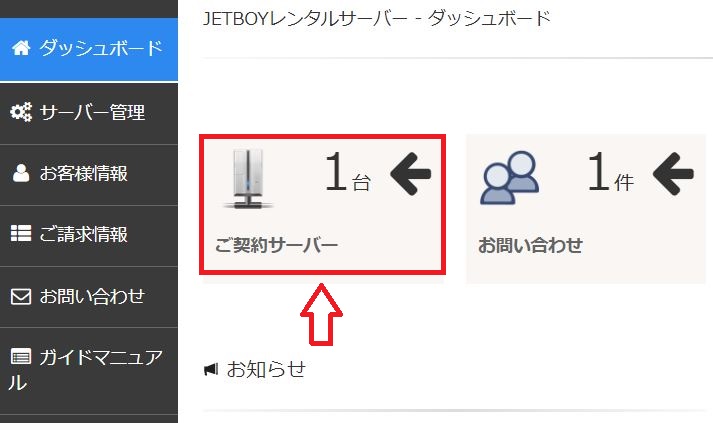The width and height of the screenshot is (713, 423).
Task: Go to お客様情報 in the sidebar
Action: (89, 175)
